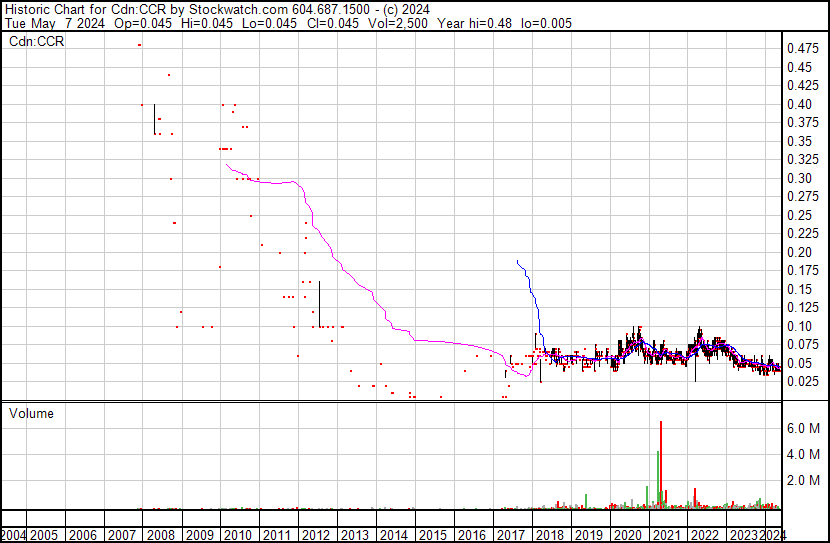Click the 0.175 price axis label
830x543 pixels.
click(802, 270)
